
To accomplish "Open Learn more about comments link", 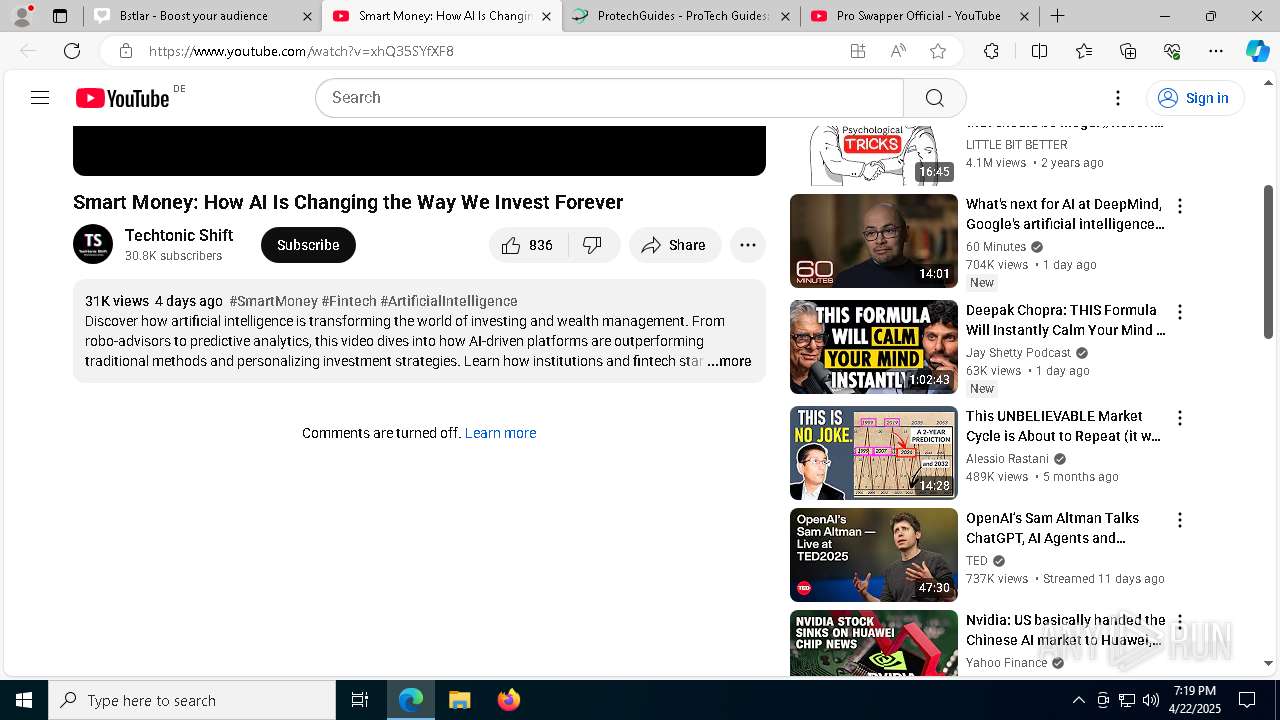I will [500, 433].
